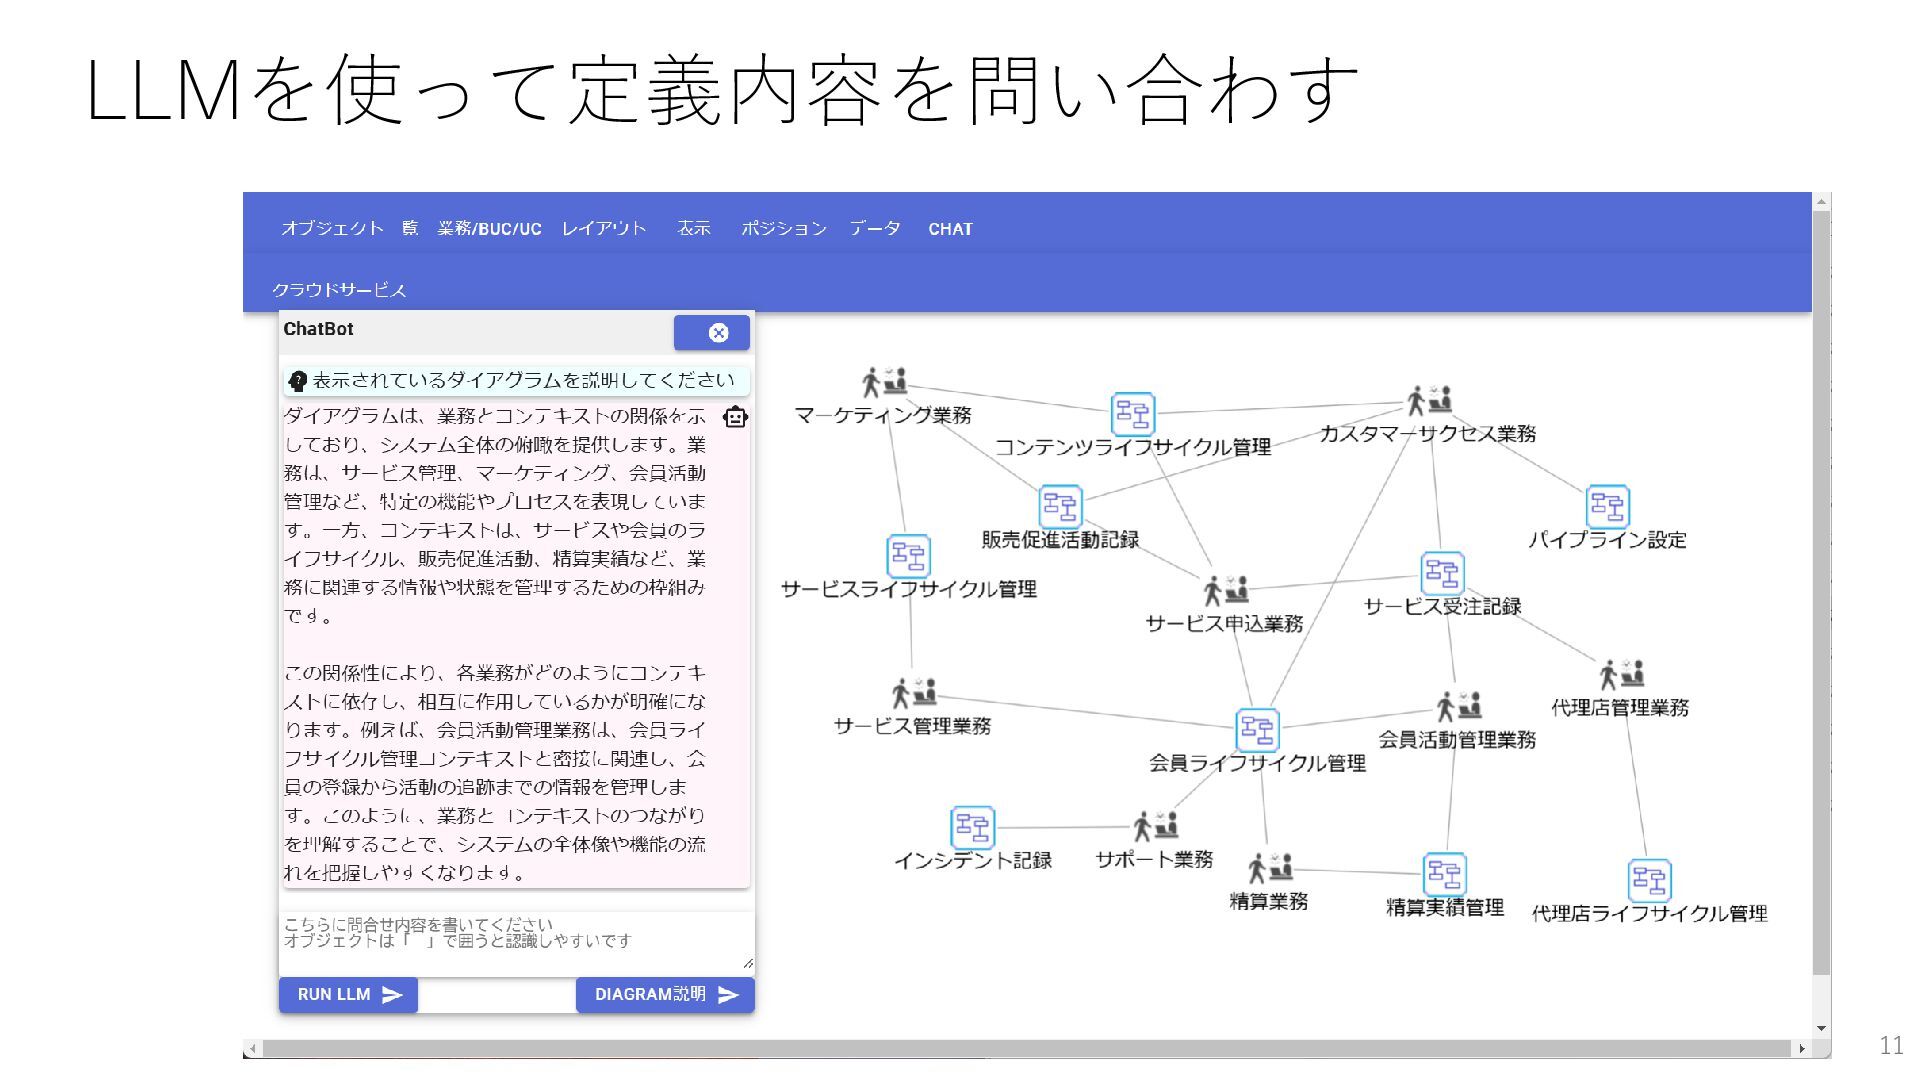
Task: Select the パイプライン設定 context icon
Action: click(1608, 507)
